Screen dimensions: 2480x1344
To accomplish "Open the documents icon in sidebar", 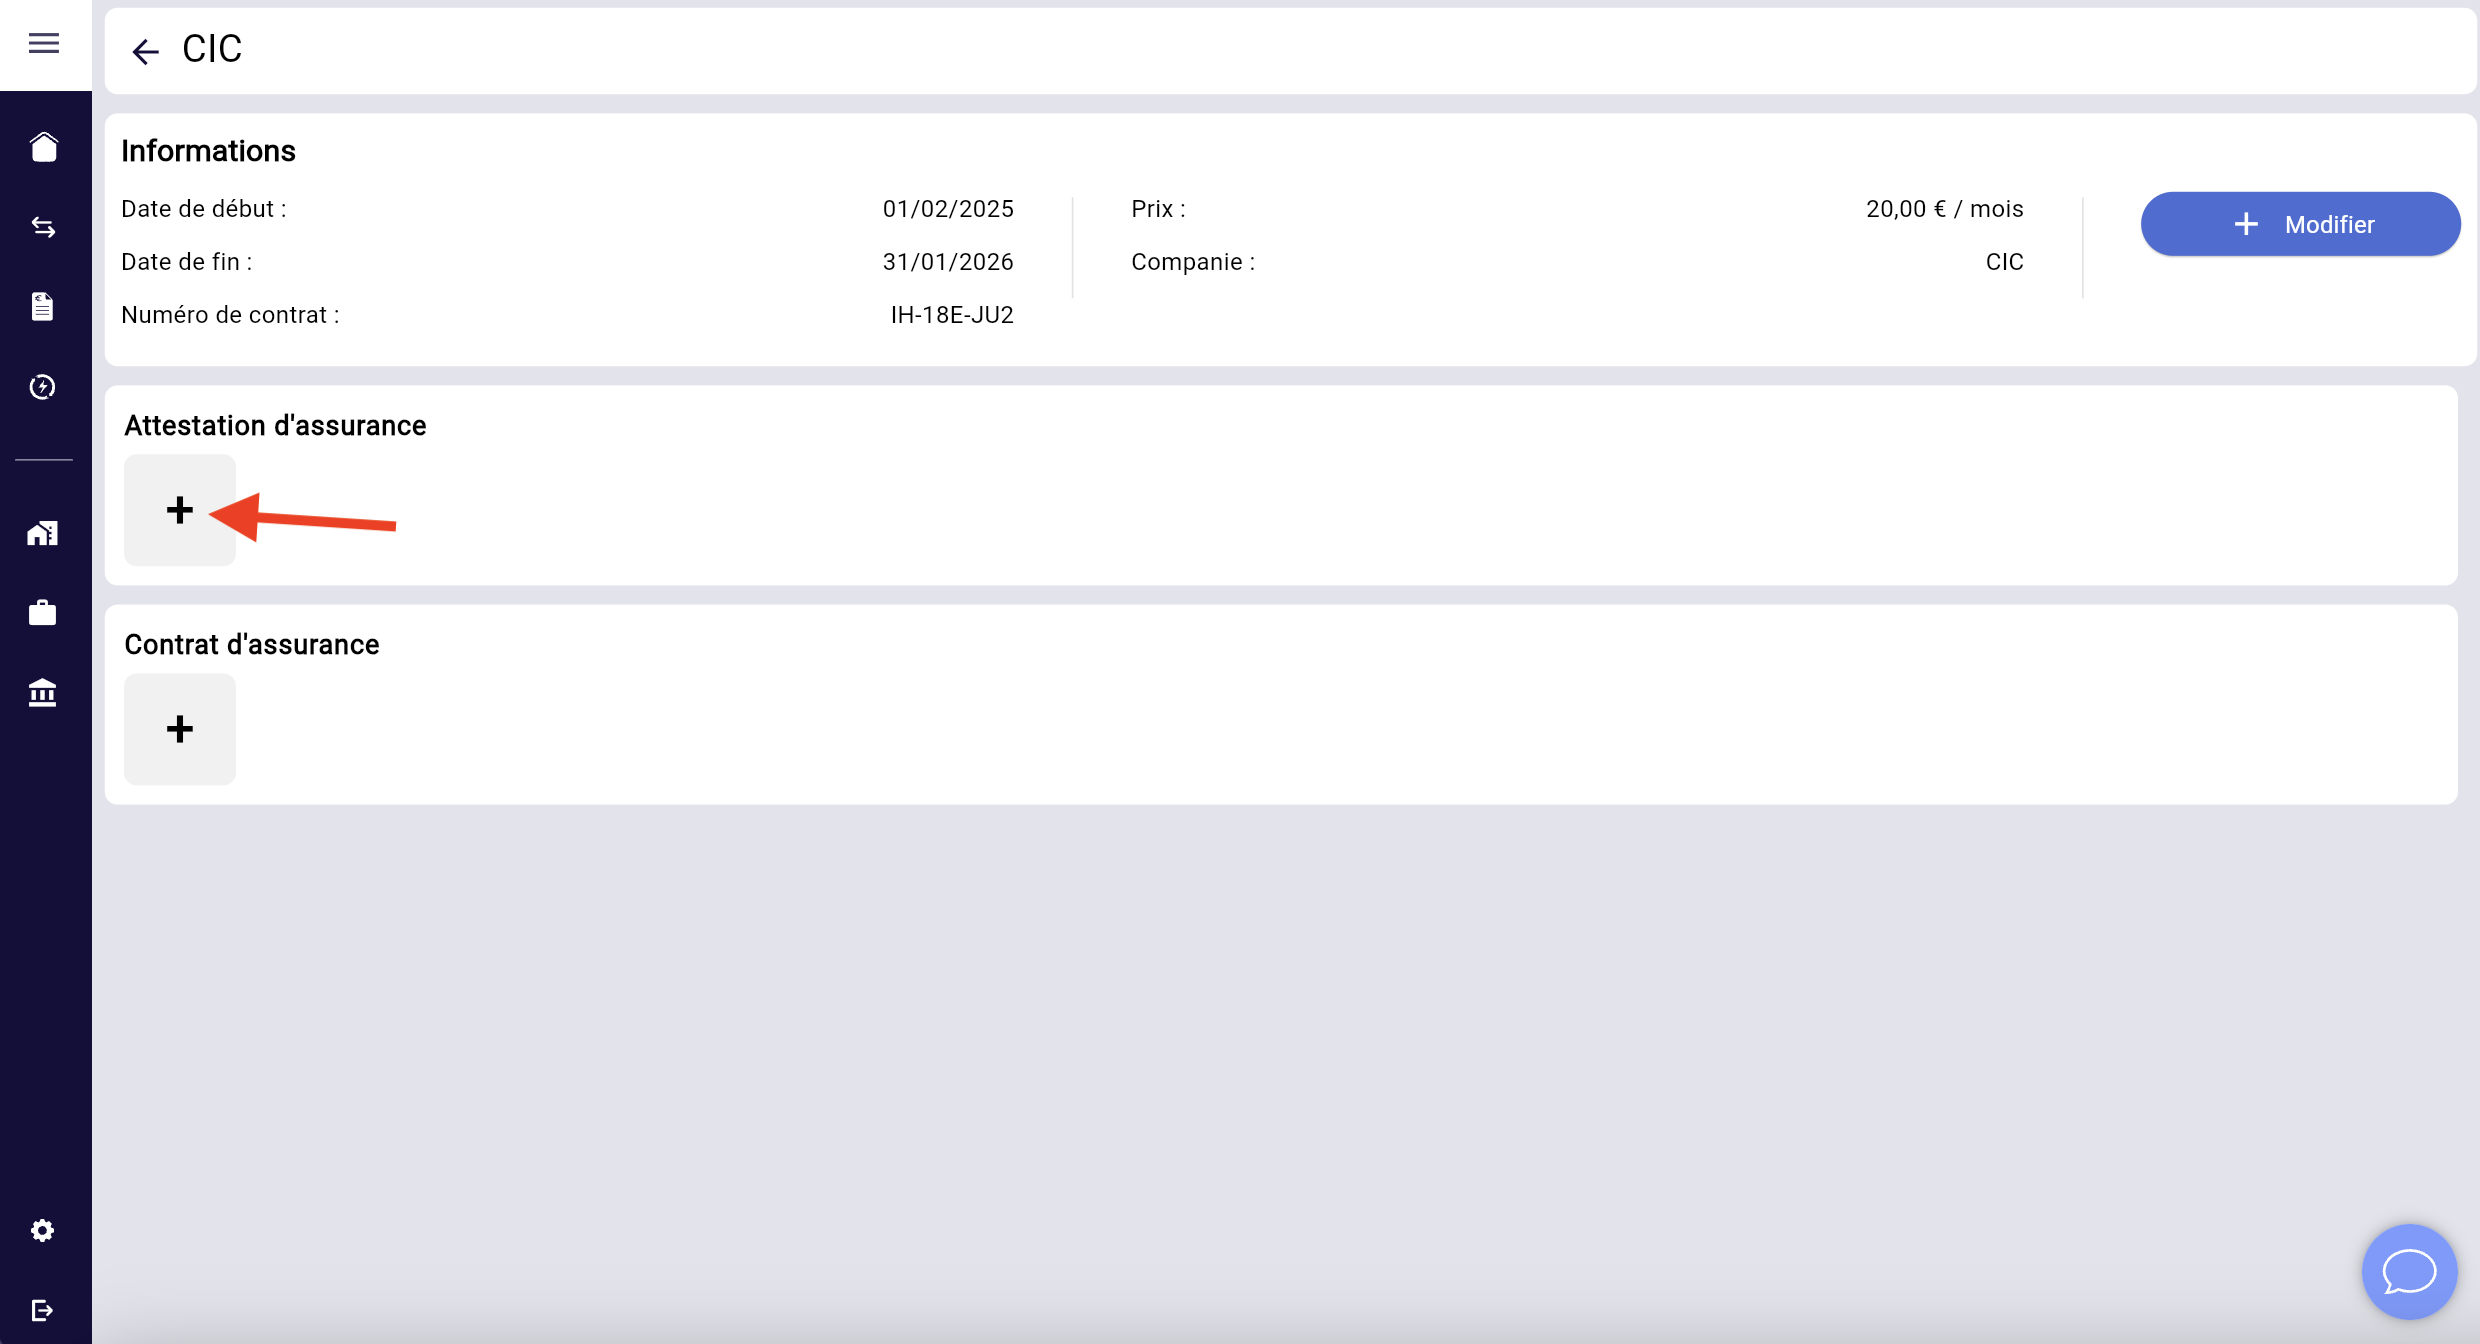I will [x=43, y=307].
